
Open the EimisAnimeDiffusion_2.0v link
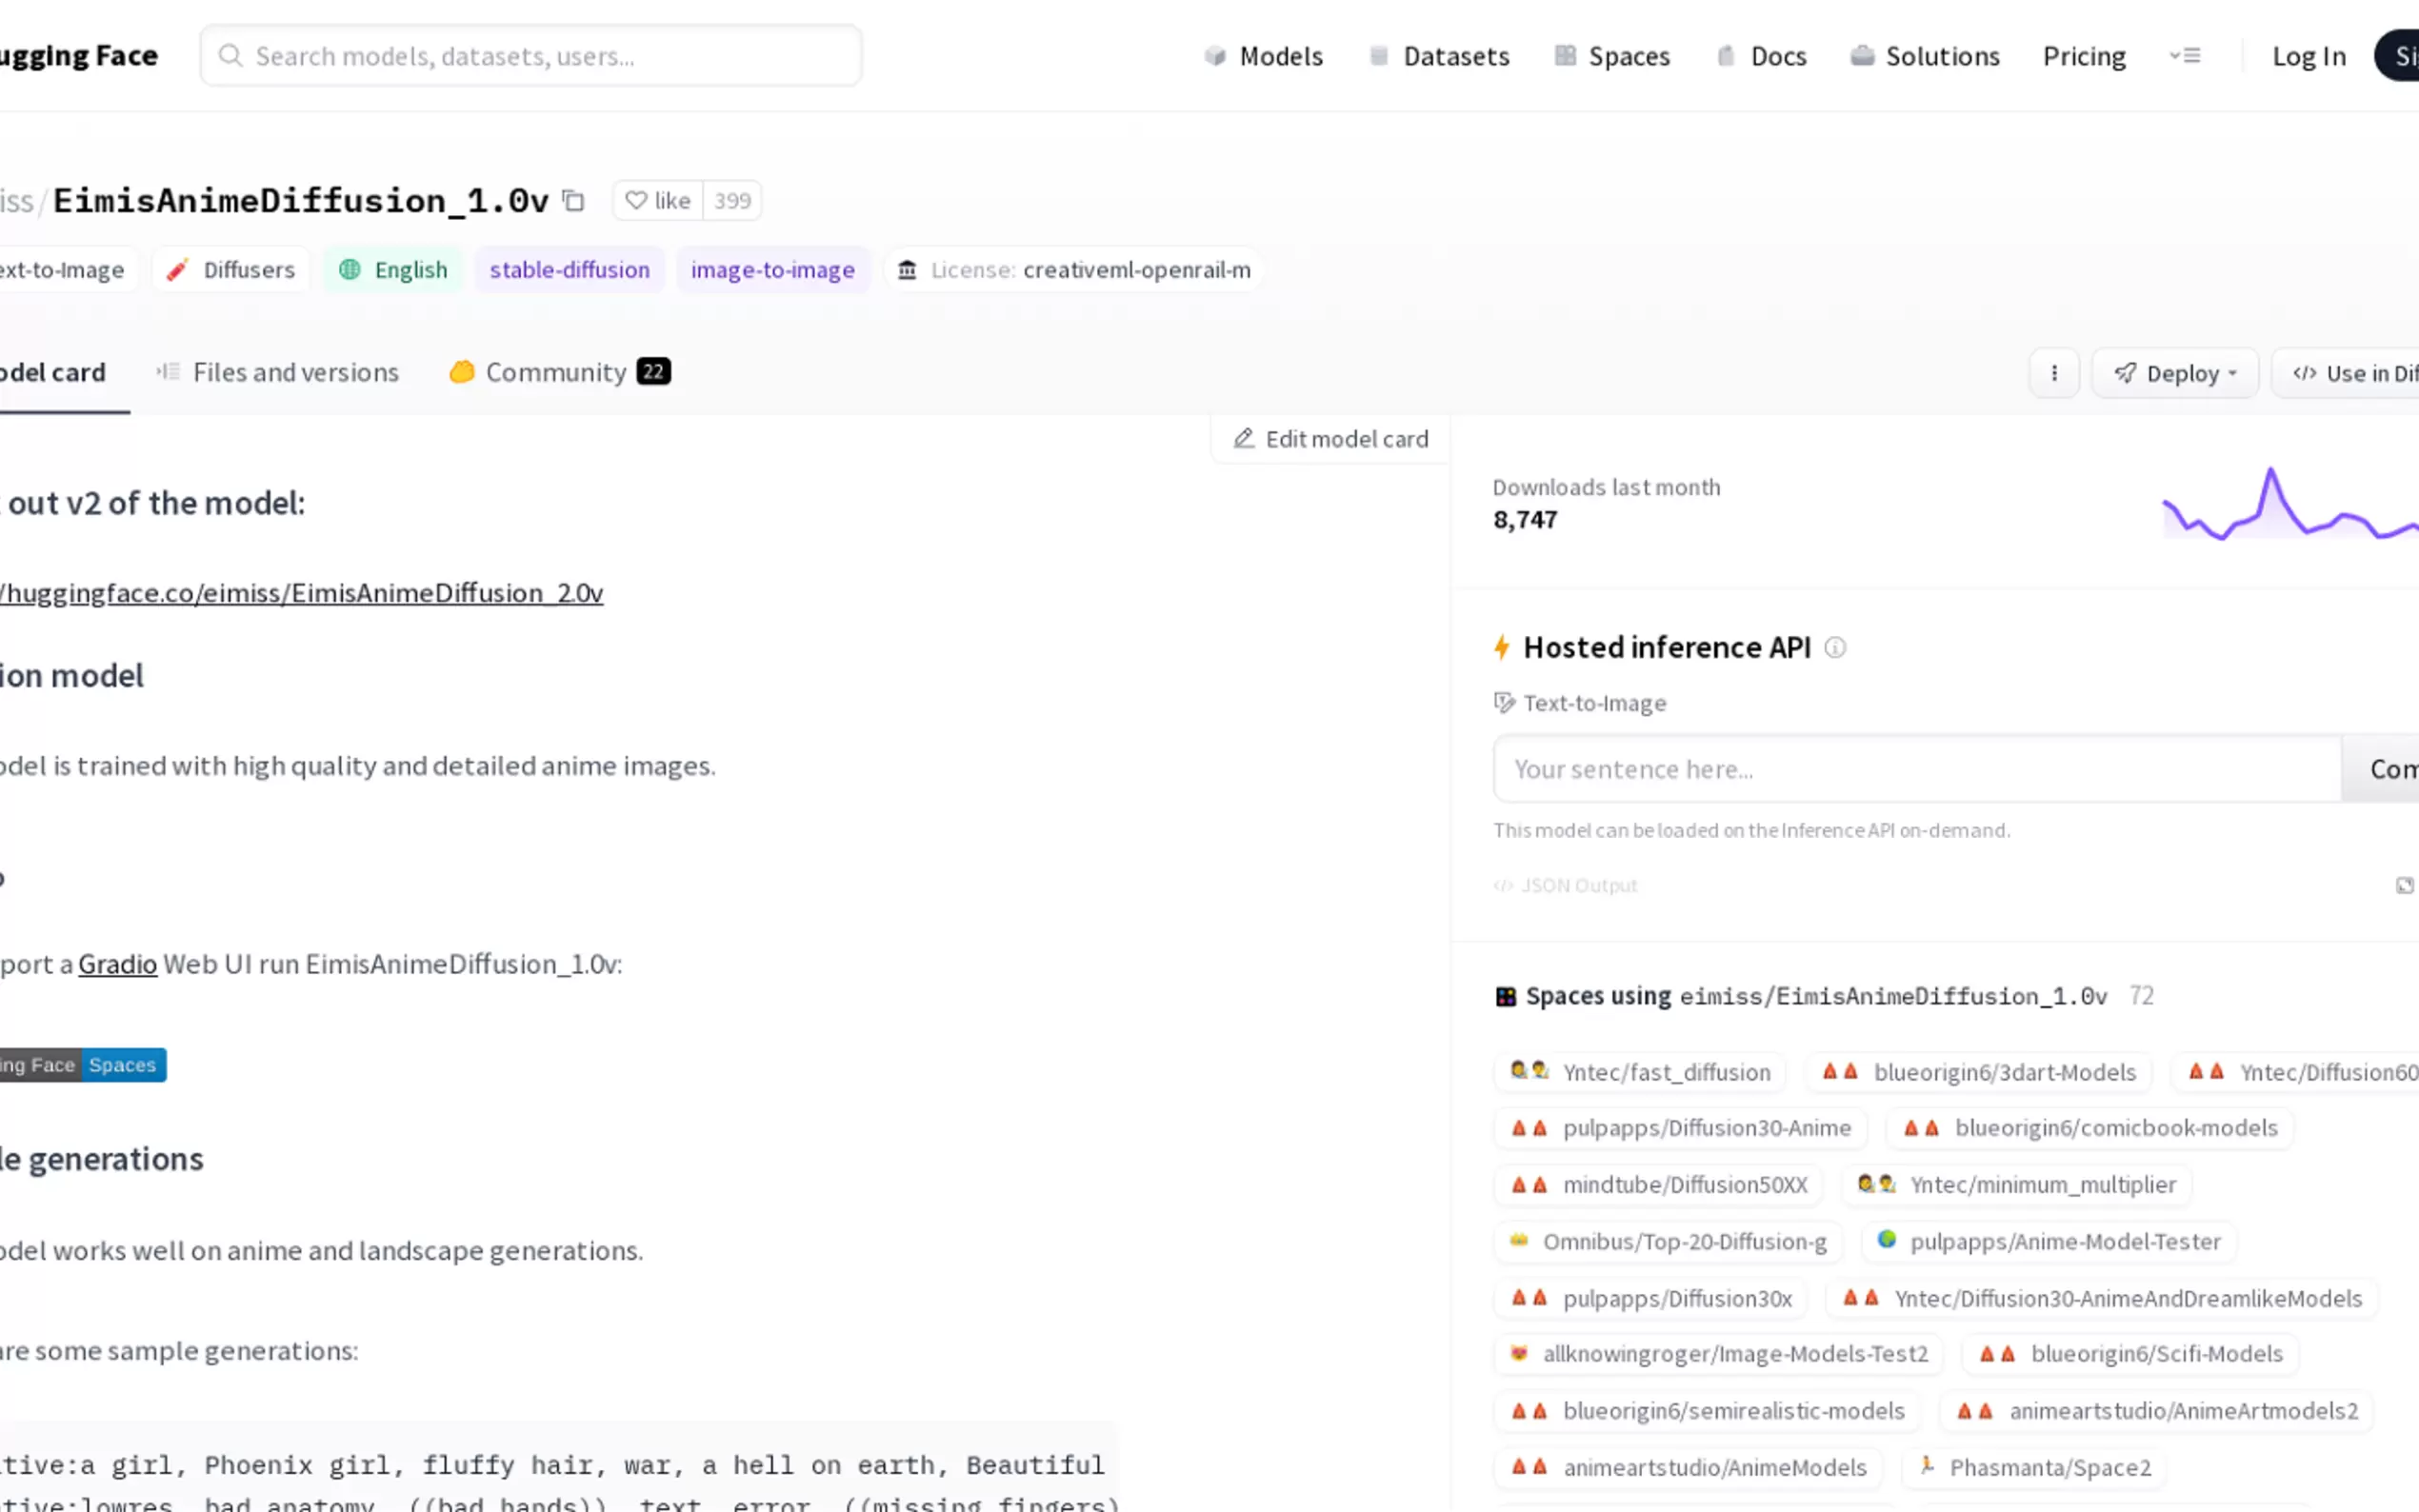point(300,593)
